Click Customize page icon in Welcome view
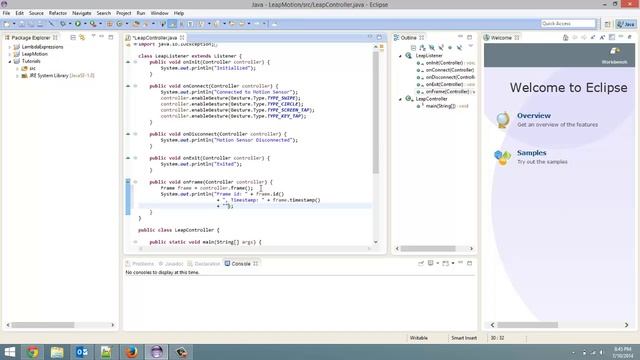Viewport: 640px width, 360px height. pos(612,38)
